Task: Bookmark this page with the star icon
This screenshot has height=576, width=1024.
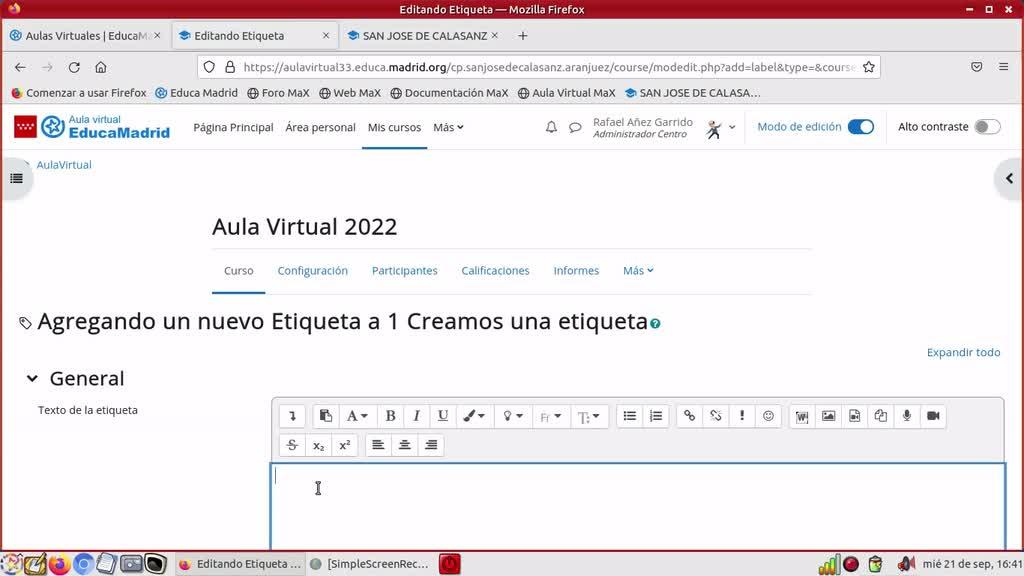Action: 869,67
